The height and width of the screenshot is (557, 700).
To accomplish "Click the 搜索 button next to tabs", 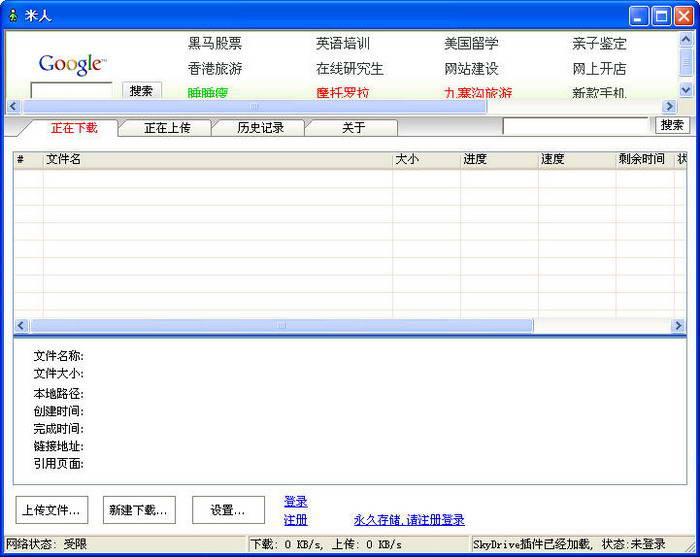I will [672, 125].
